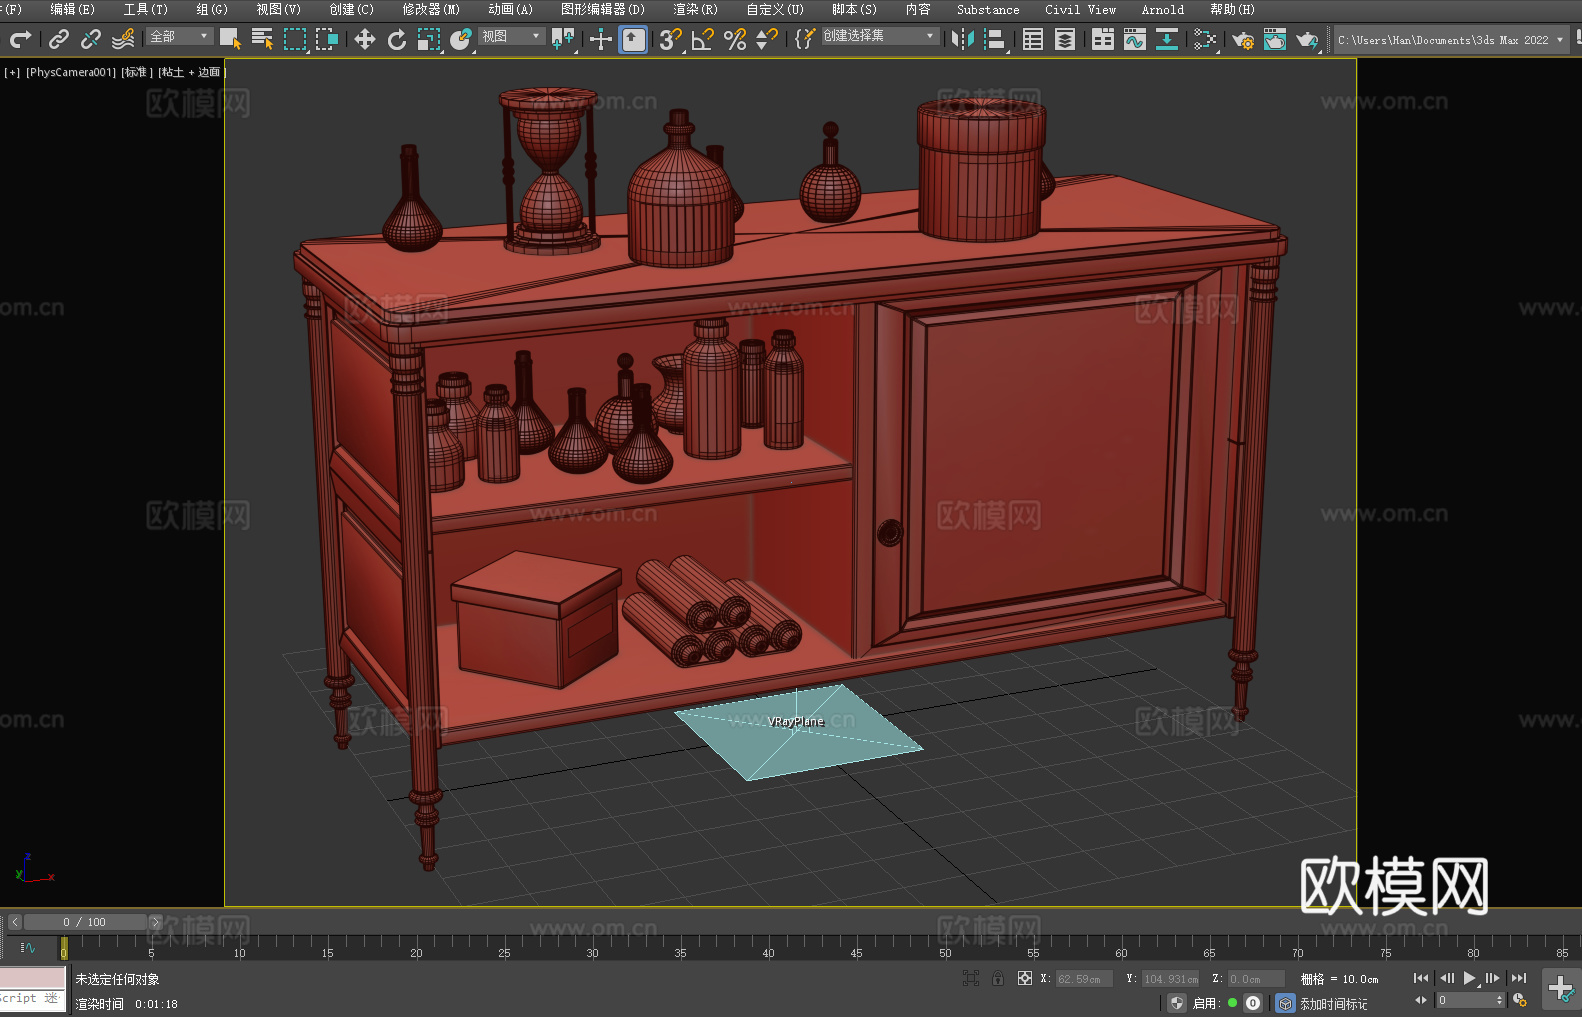
Task: Toggle the Spinner Snap button
Action: tap(767, 39)
